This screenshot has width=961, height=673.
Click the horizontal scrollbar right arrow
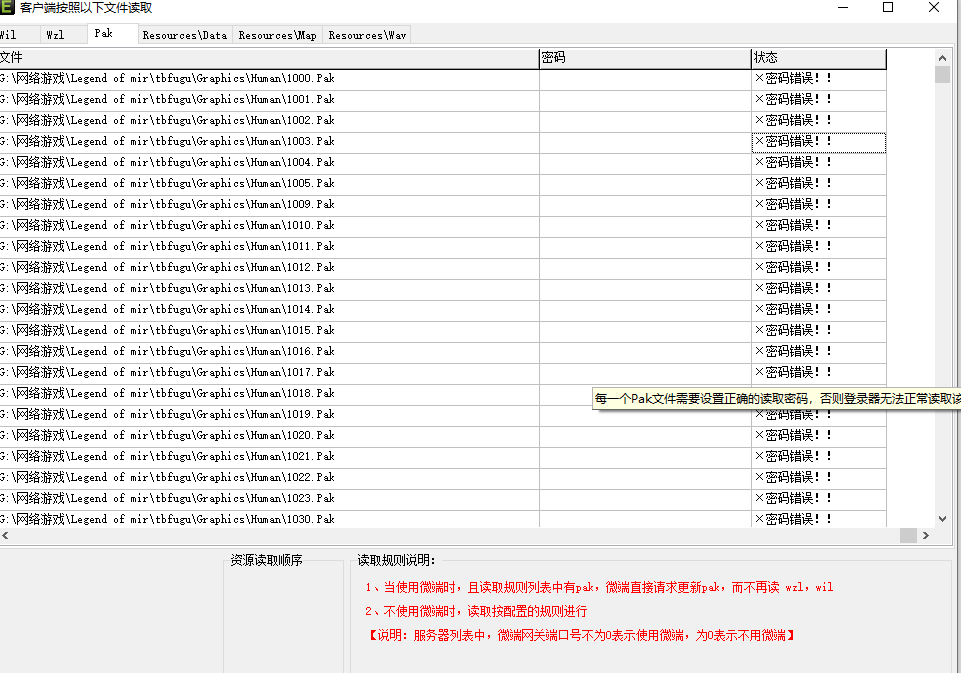[x=925, y=536]
